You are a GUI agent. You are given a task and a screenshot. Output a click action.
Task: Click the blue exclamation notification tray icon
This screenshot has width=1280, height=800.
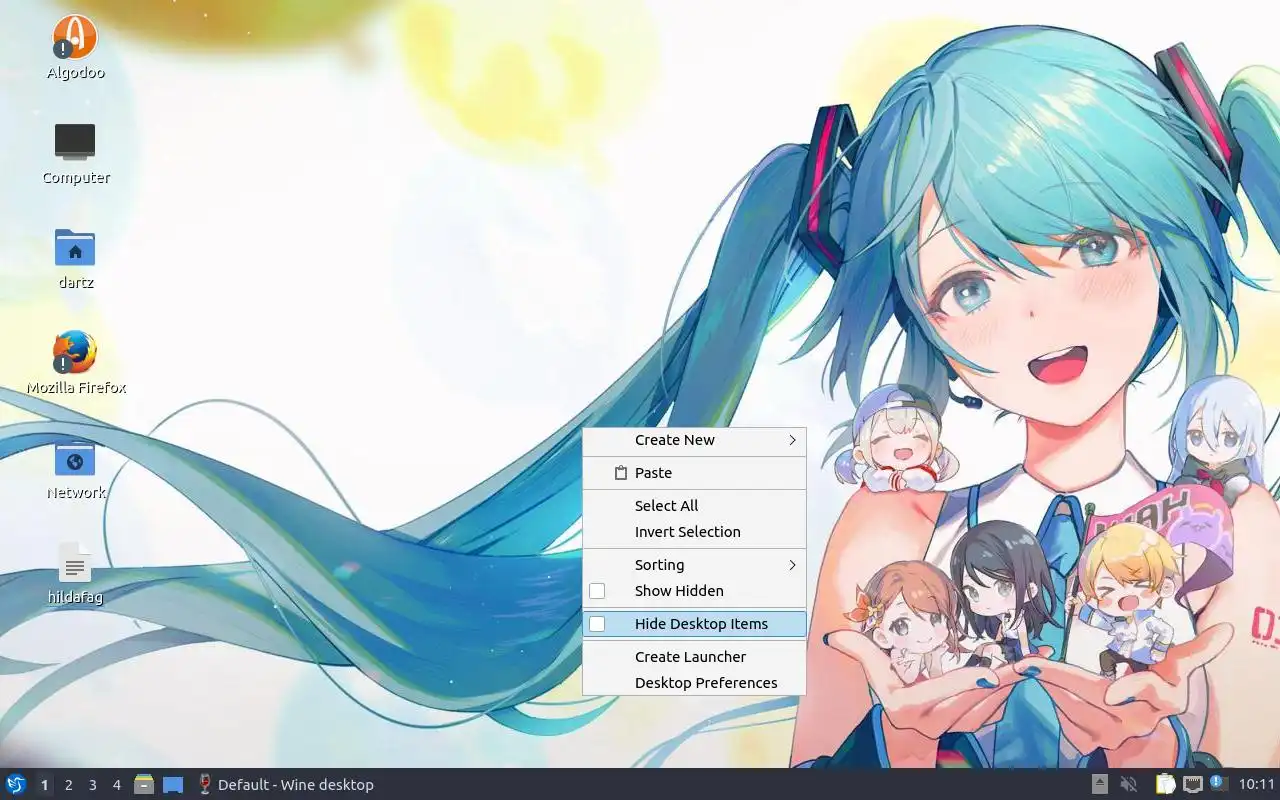click(x=1218, y=783)
